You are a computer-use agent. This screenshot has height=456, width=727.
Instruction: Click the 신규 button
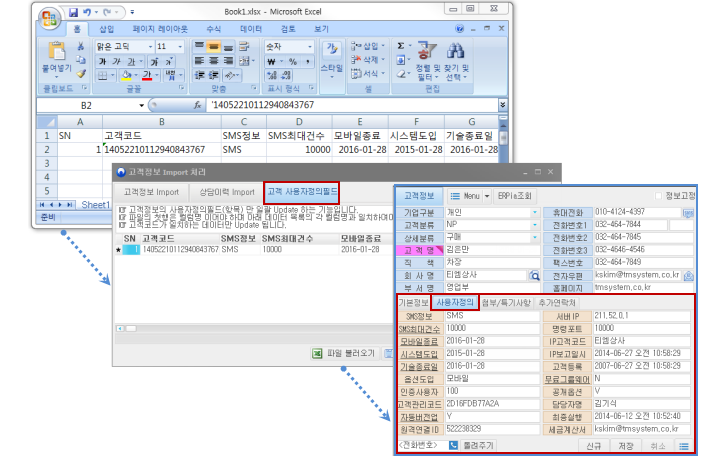[x=594, y=446]
